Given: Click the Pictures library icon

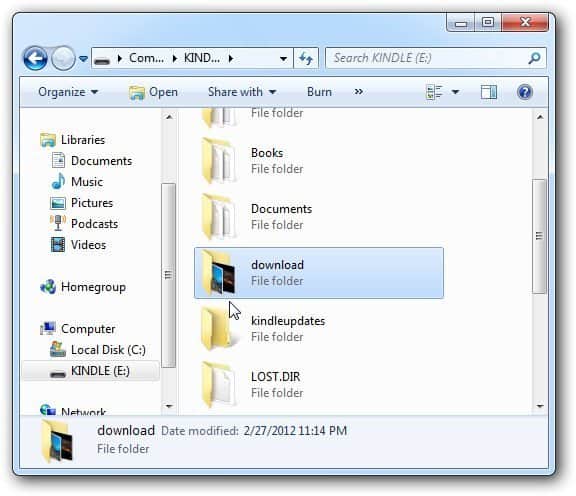Looking at the screenshot, I should coord(58,203).
